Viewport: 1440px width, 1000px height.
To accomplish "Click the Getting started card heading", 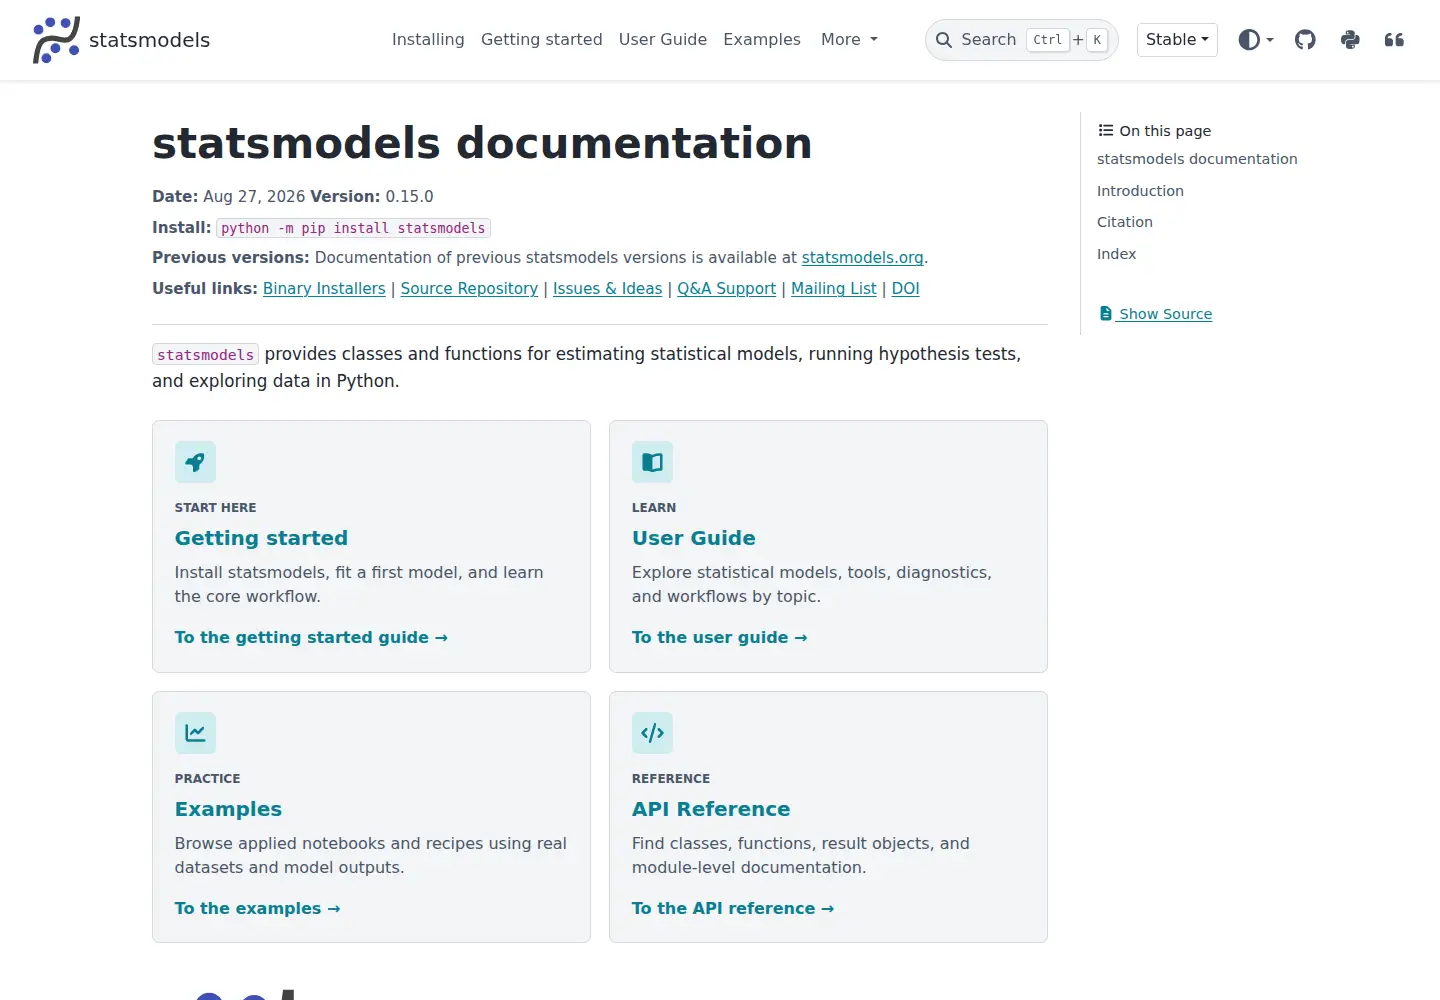I will (261, 538).
